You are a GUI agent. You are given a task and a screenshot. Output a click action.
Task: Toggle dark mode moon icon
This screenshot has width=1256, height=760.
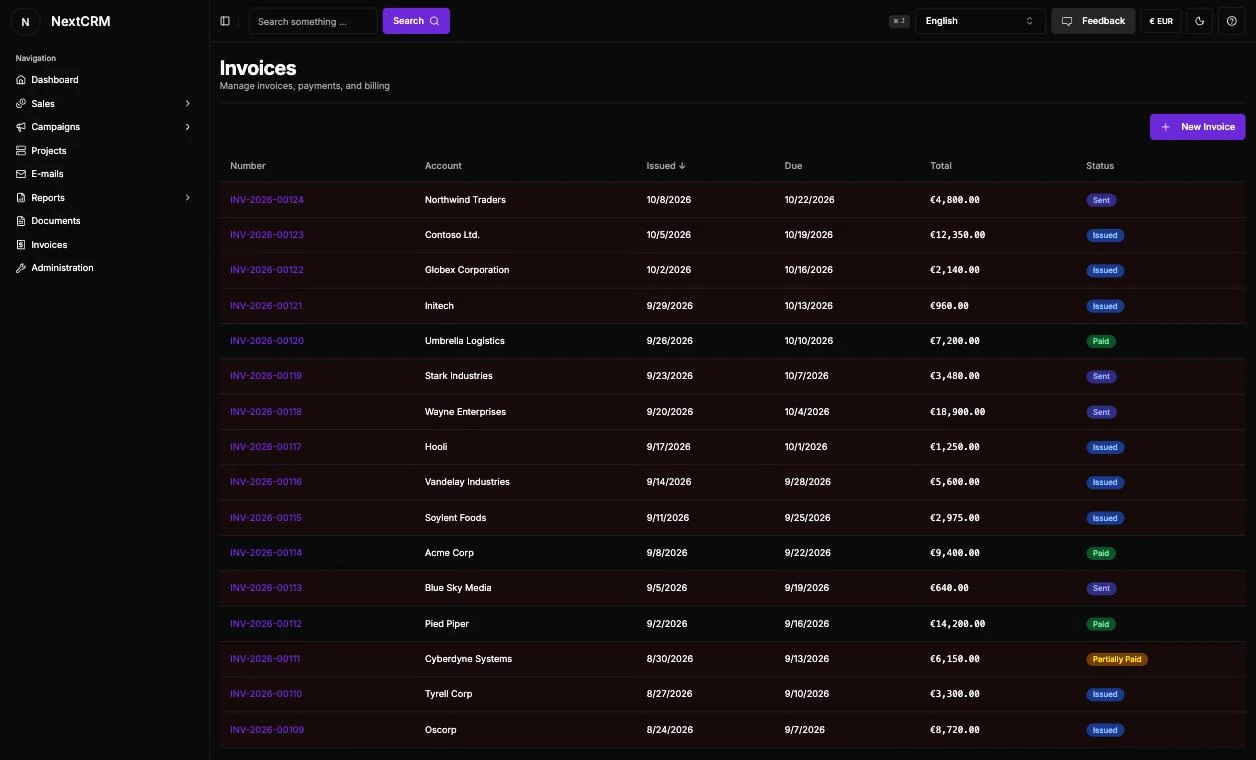1200,21
